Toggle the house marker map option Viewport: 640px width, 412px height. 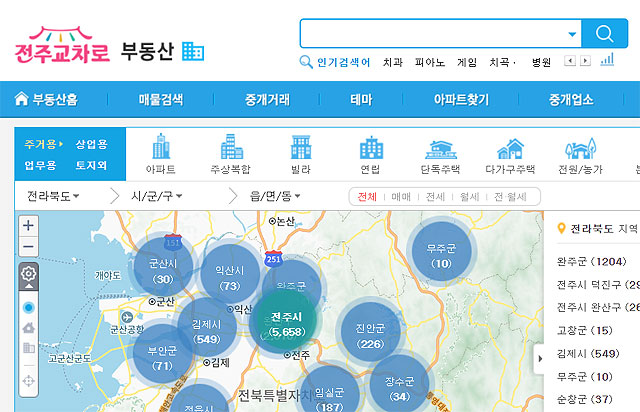click(29, 327)
